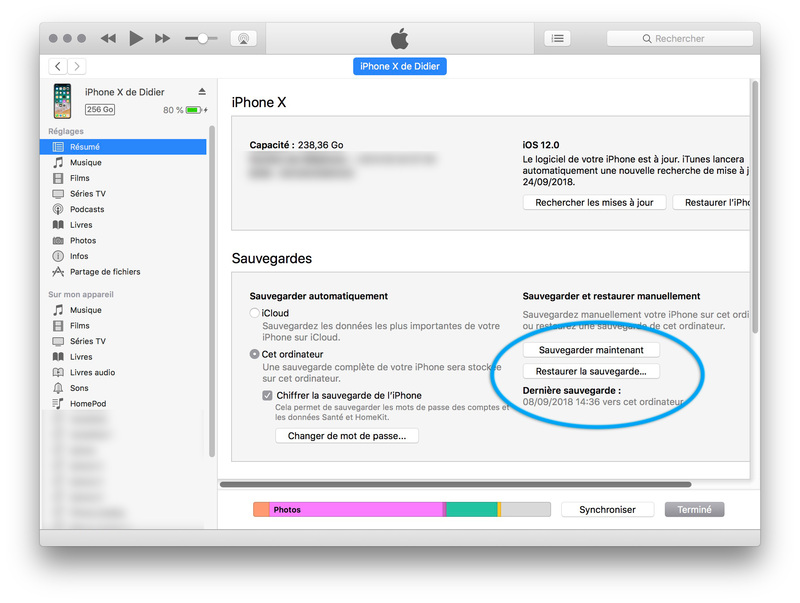This screenshot has width=800, height=603.
Task: Click the iPhone device thumbnail
Action: pyautogui.click(x=62, y=101)
